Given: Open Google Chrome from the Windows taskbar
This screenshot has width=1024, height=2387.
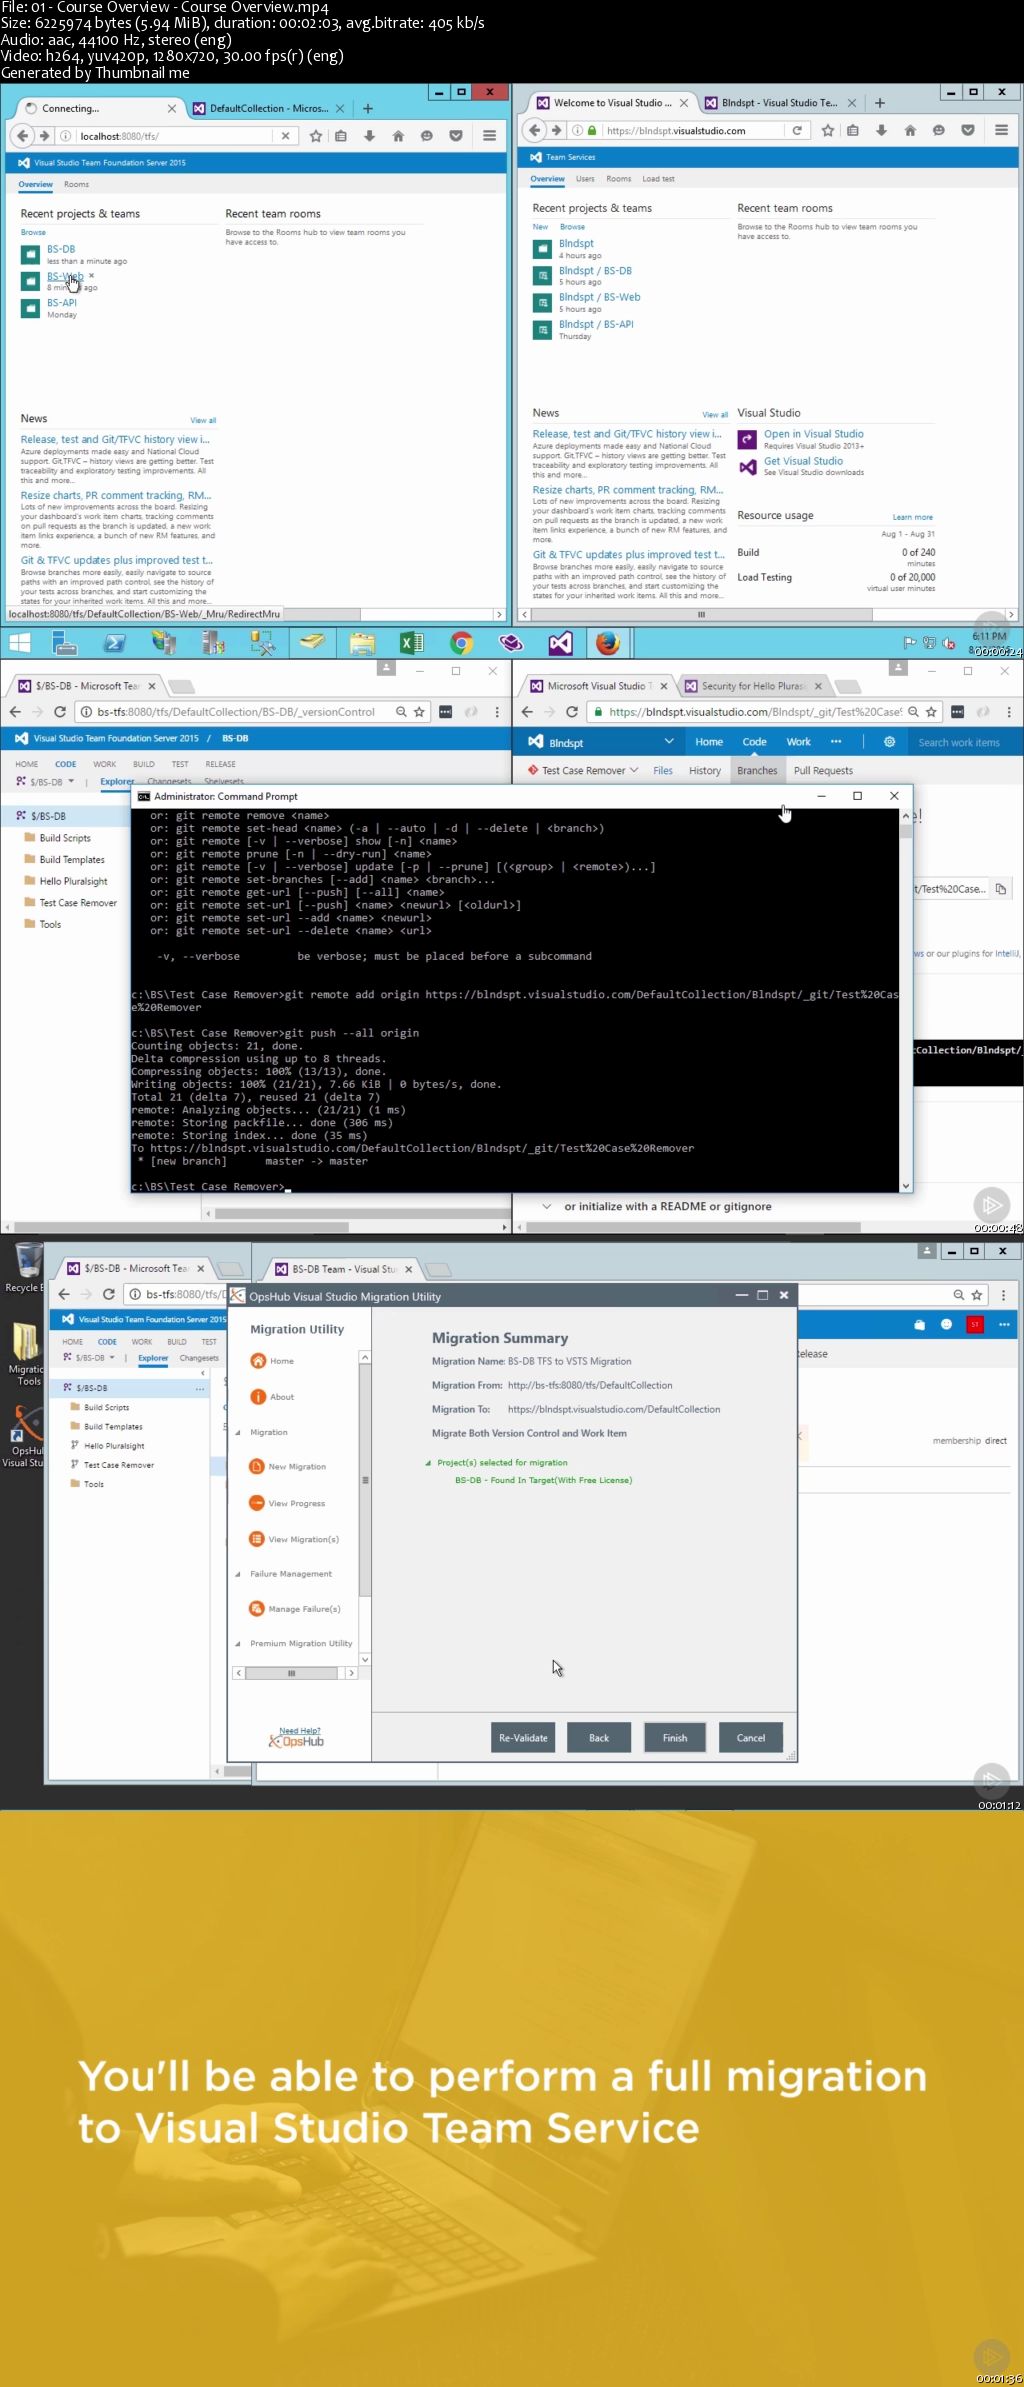Looking at the screenshot, I should tap(461, 643).
